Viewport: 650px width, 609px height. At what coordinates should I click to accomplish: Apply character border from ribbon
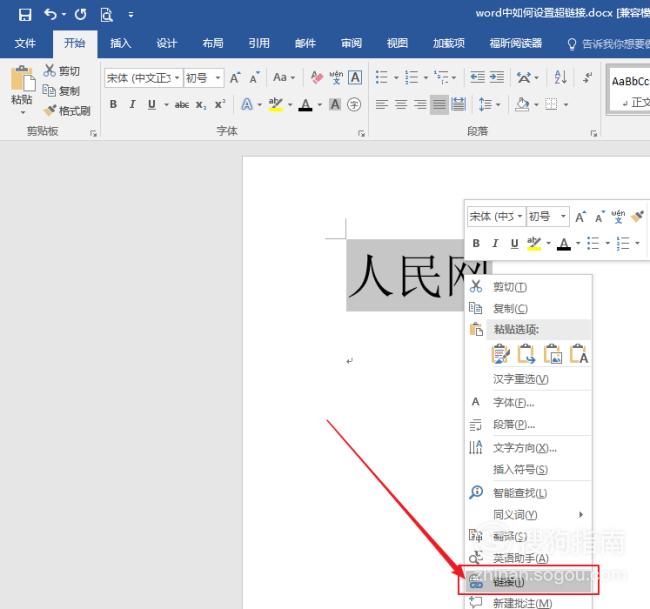355,78
